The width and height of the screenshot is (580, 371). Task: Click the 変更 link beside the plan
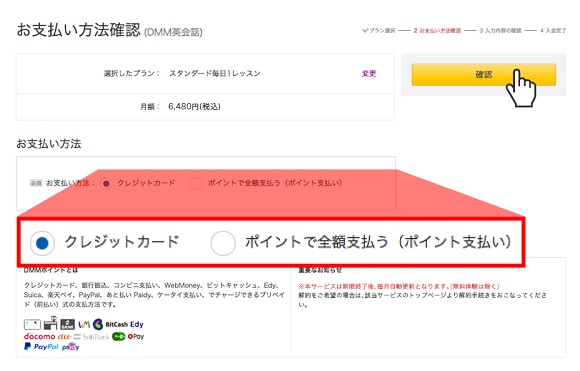click(x=369, y=73)
